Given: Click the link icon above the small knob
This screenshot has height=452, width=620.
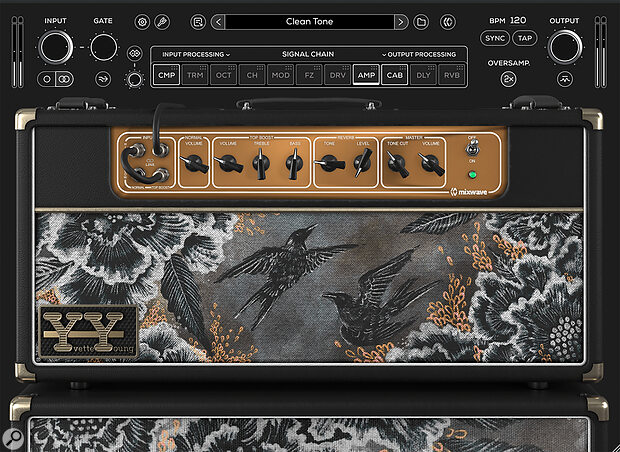Looking at the screenshot, I should click(134, 53).
